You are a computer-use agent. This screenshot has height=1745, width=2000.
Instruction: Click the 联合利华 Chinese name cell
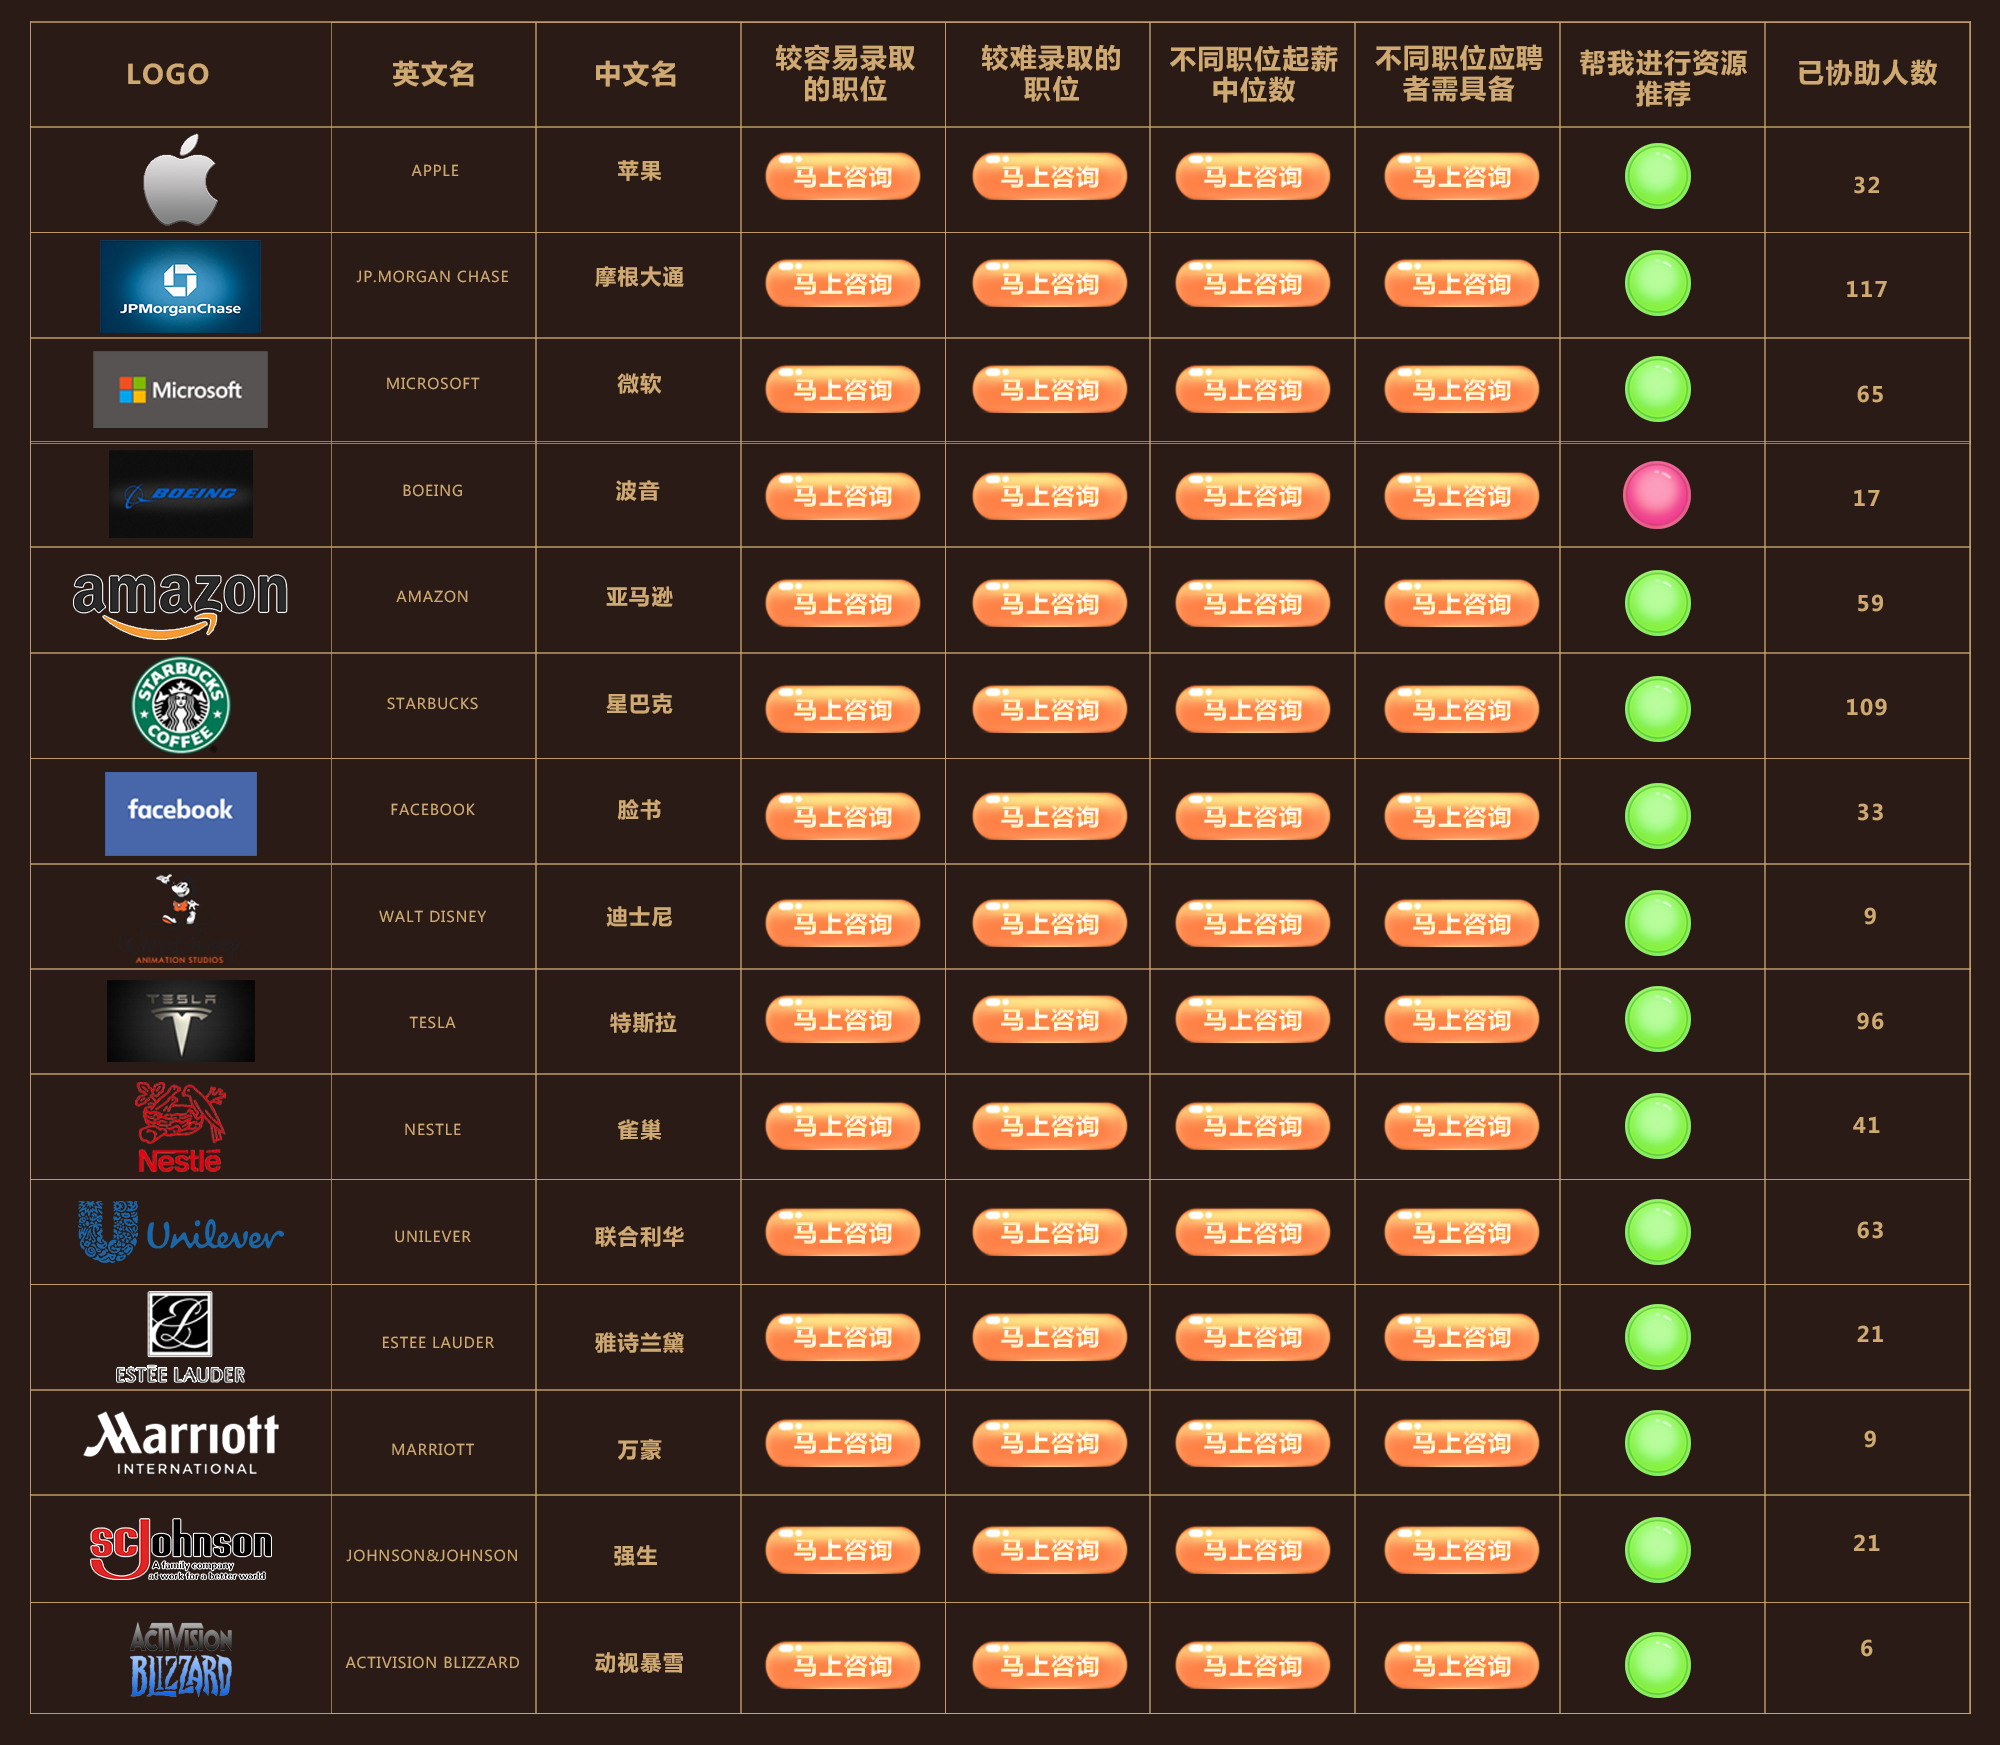point(639,1237)
